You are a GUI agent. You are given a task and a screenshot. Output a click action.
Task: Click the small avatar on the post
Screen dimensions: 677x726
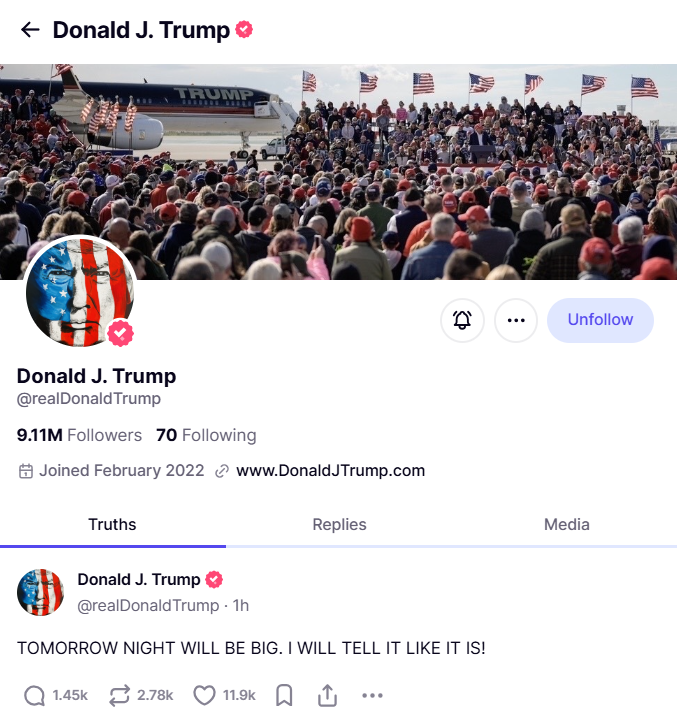pos(40,592)
